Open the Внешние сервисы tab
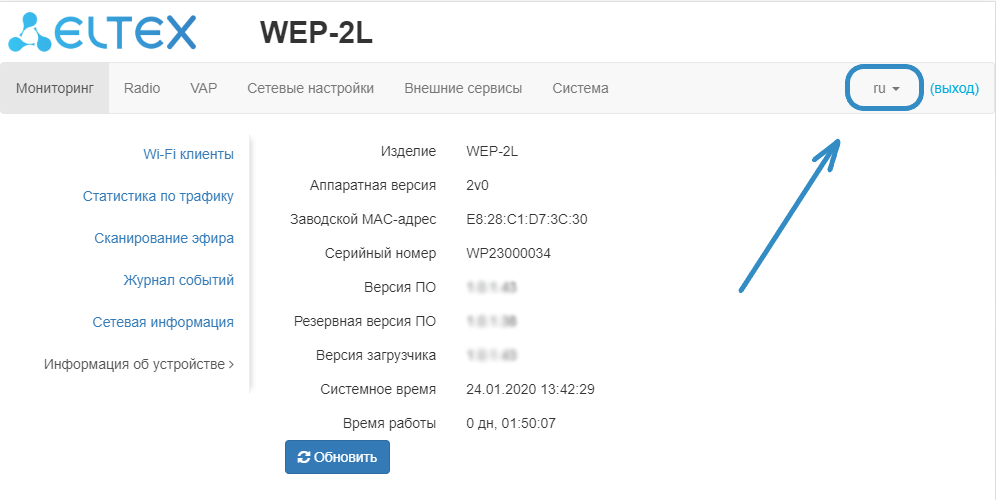 [x=463, y=88]
